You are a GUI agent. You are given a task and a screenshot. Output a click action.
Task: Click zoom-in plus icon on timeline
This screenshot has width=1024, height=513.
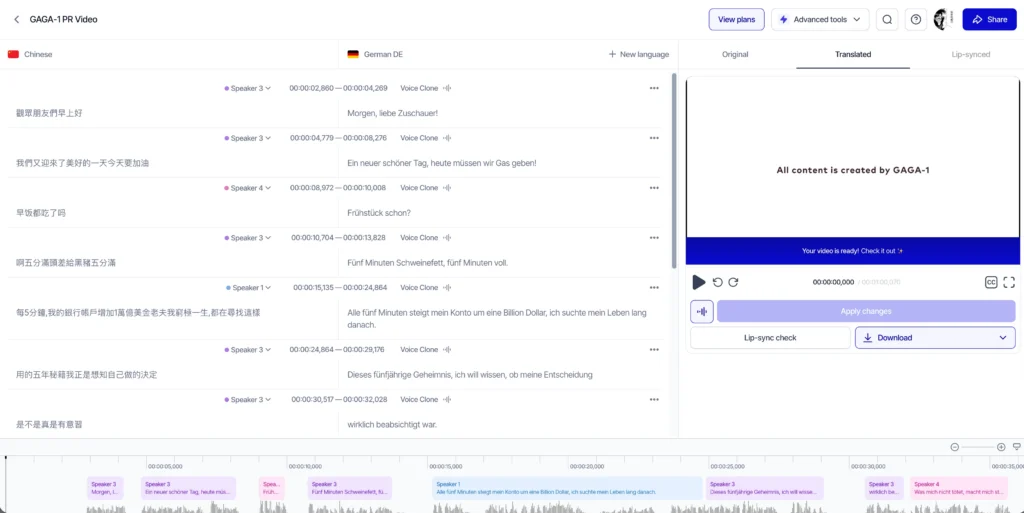click(x=1001, y=447)
